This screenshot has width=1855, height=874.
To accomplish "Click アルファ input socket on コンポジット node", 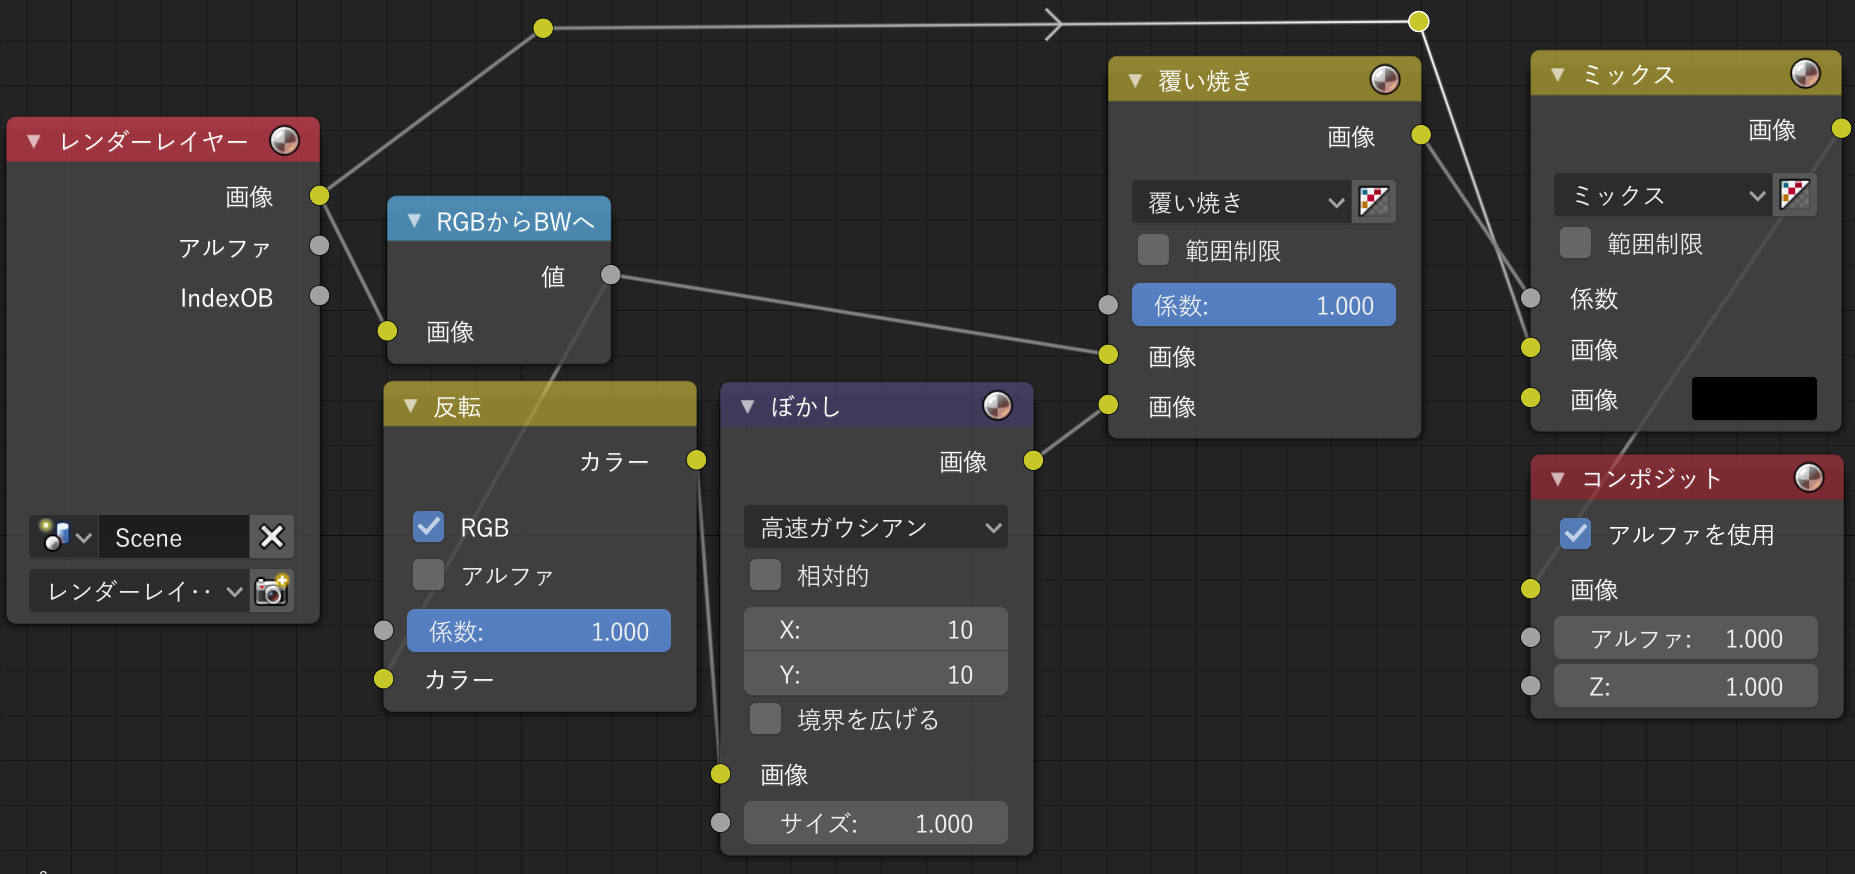I will (1530, 637).
